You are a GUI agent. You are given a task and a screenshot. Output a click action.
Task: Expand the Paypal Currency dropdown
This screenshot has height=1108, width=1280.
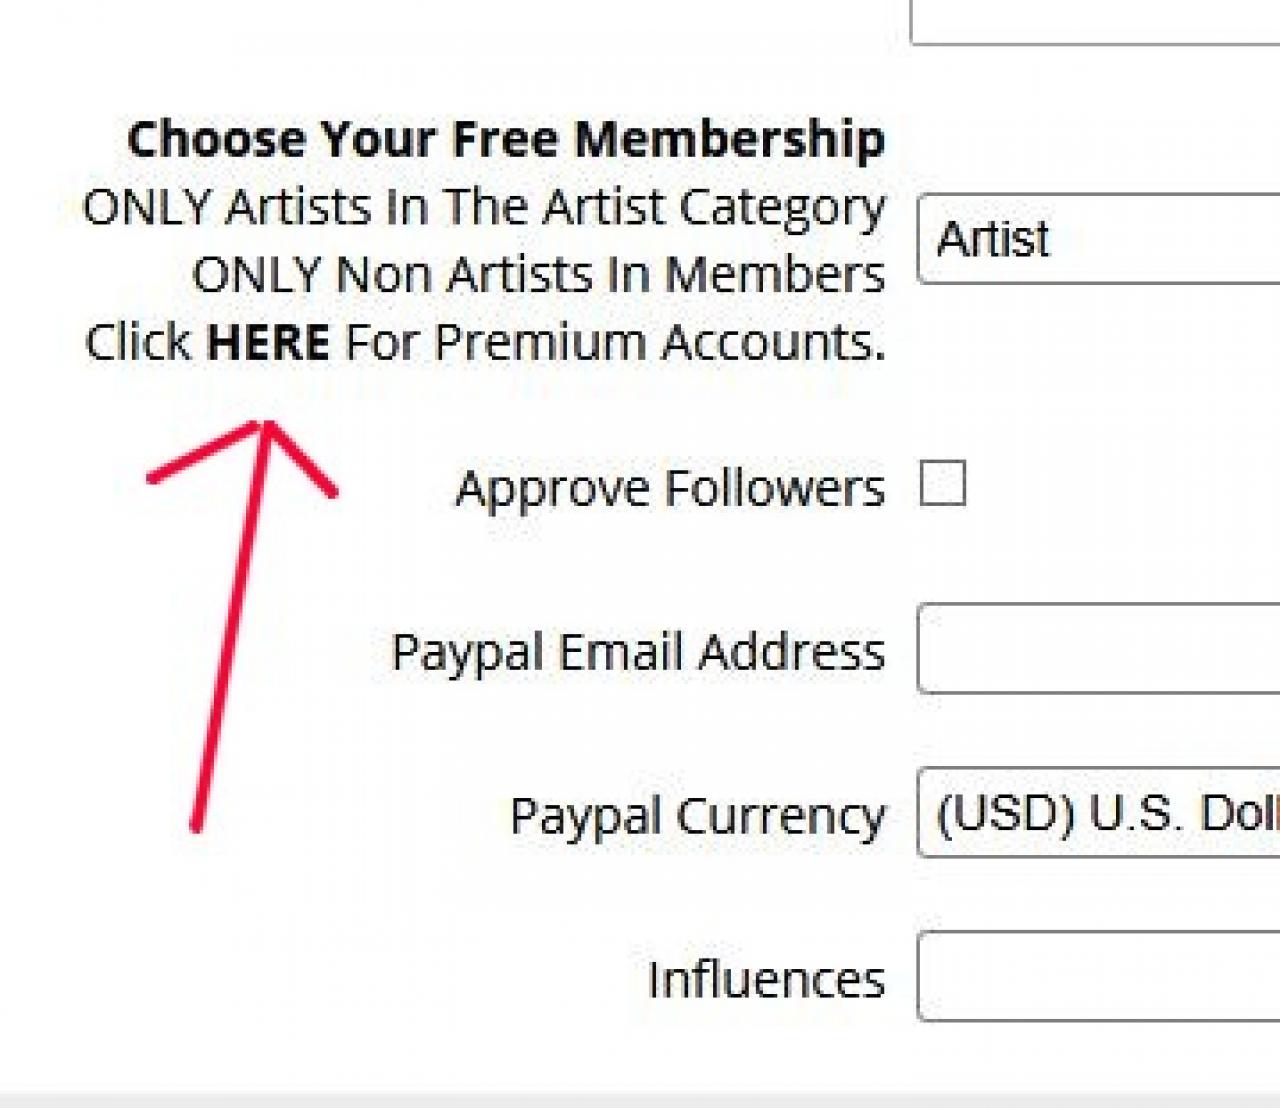coord(1098,813)
